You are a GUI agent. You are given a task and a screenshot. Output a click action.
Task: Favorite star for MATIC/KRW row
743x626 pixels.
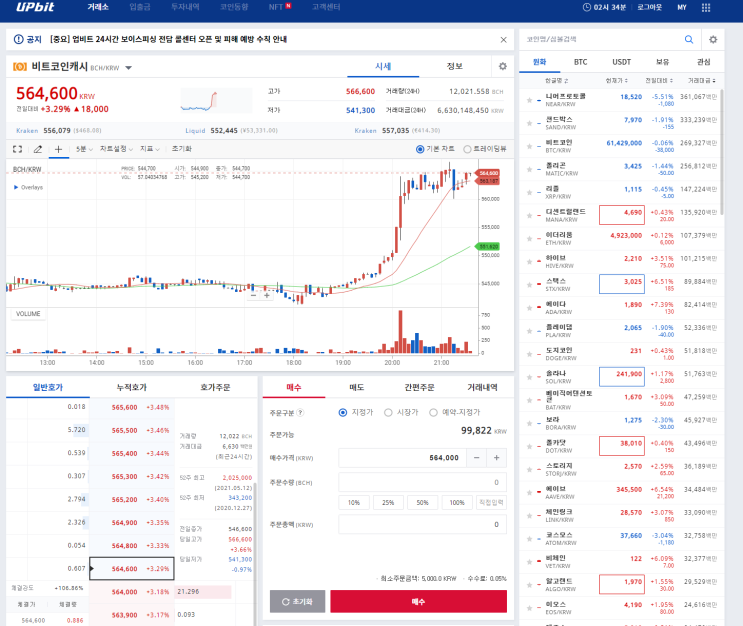coord(529,169)
